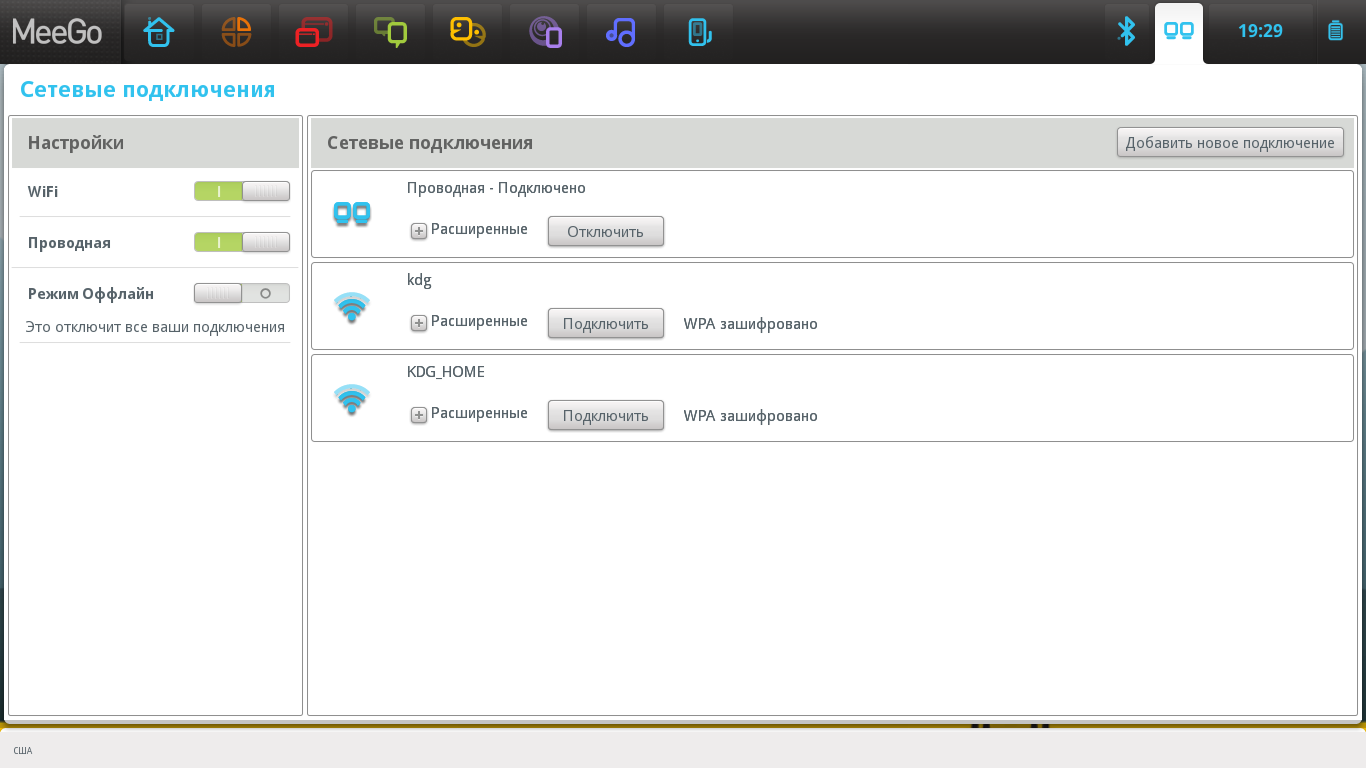The height and width of the screenshot is (768, 1366).
Task: Enable Режим Оффлайн switch
Action: 242,293
